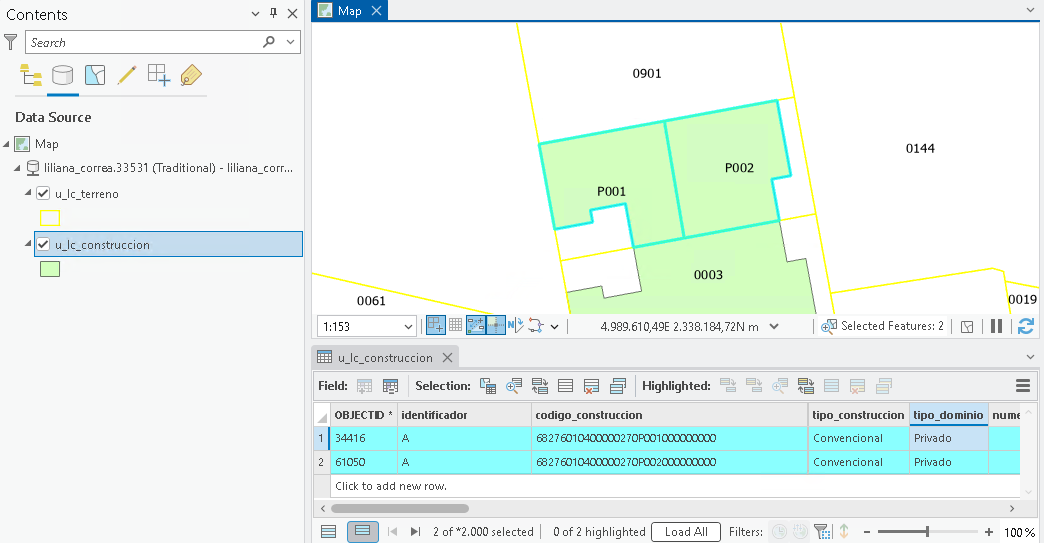This screenshot has height=543, width=1044.
Task: Close the Map view tab
Action: click(x=376, y=11)
